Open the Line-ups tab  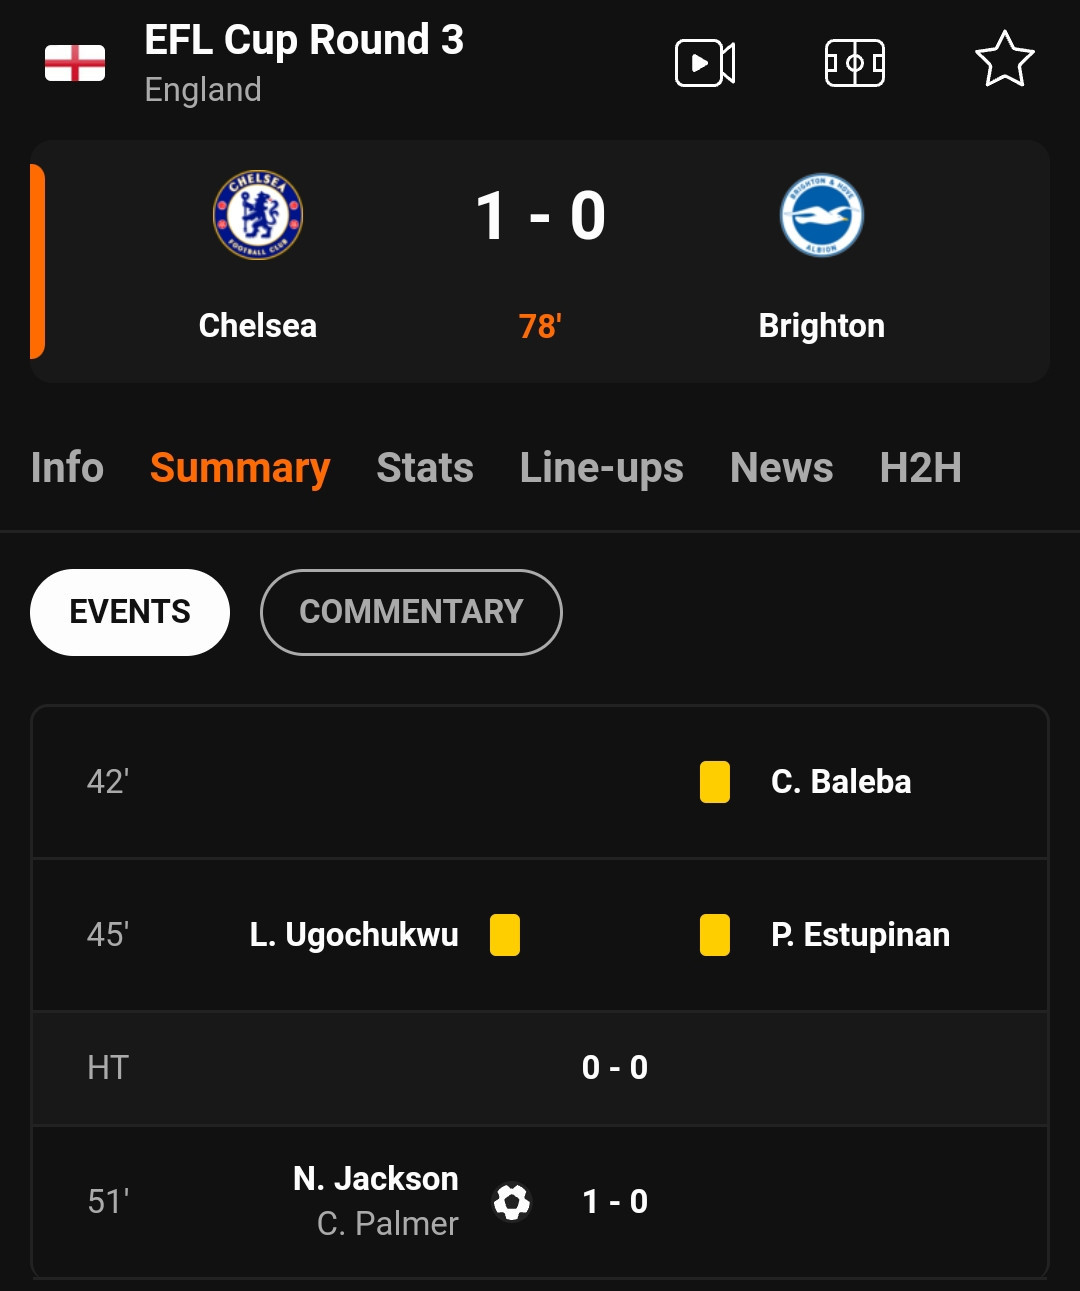[602, 468]
